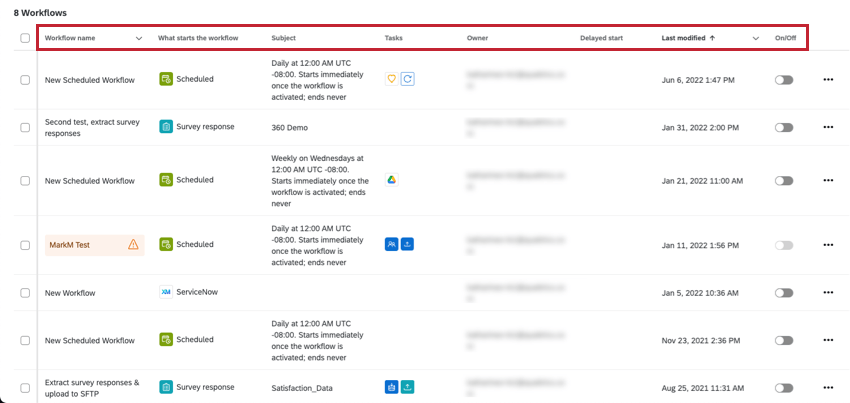850x403 pixels.
Task: Click the Workflow name column header
Action: [70, 38]
